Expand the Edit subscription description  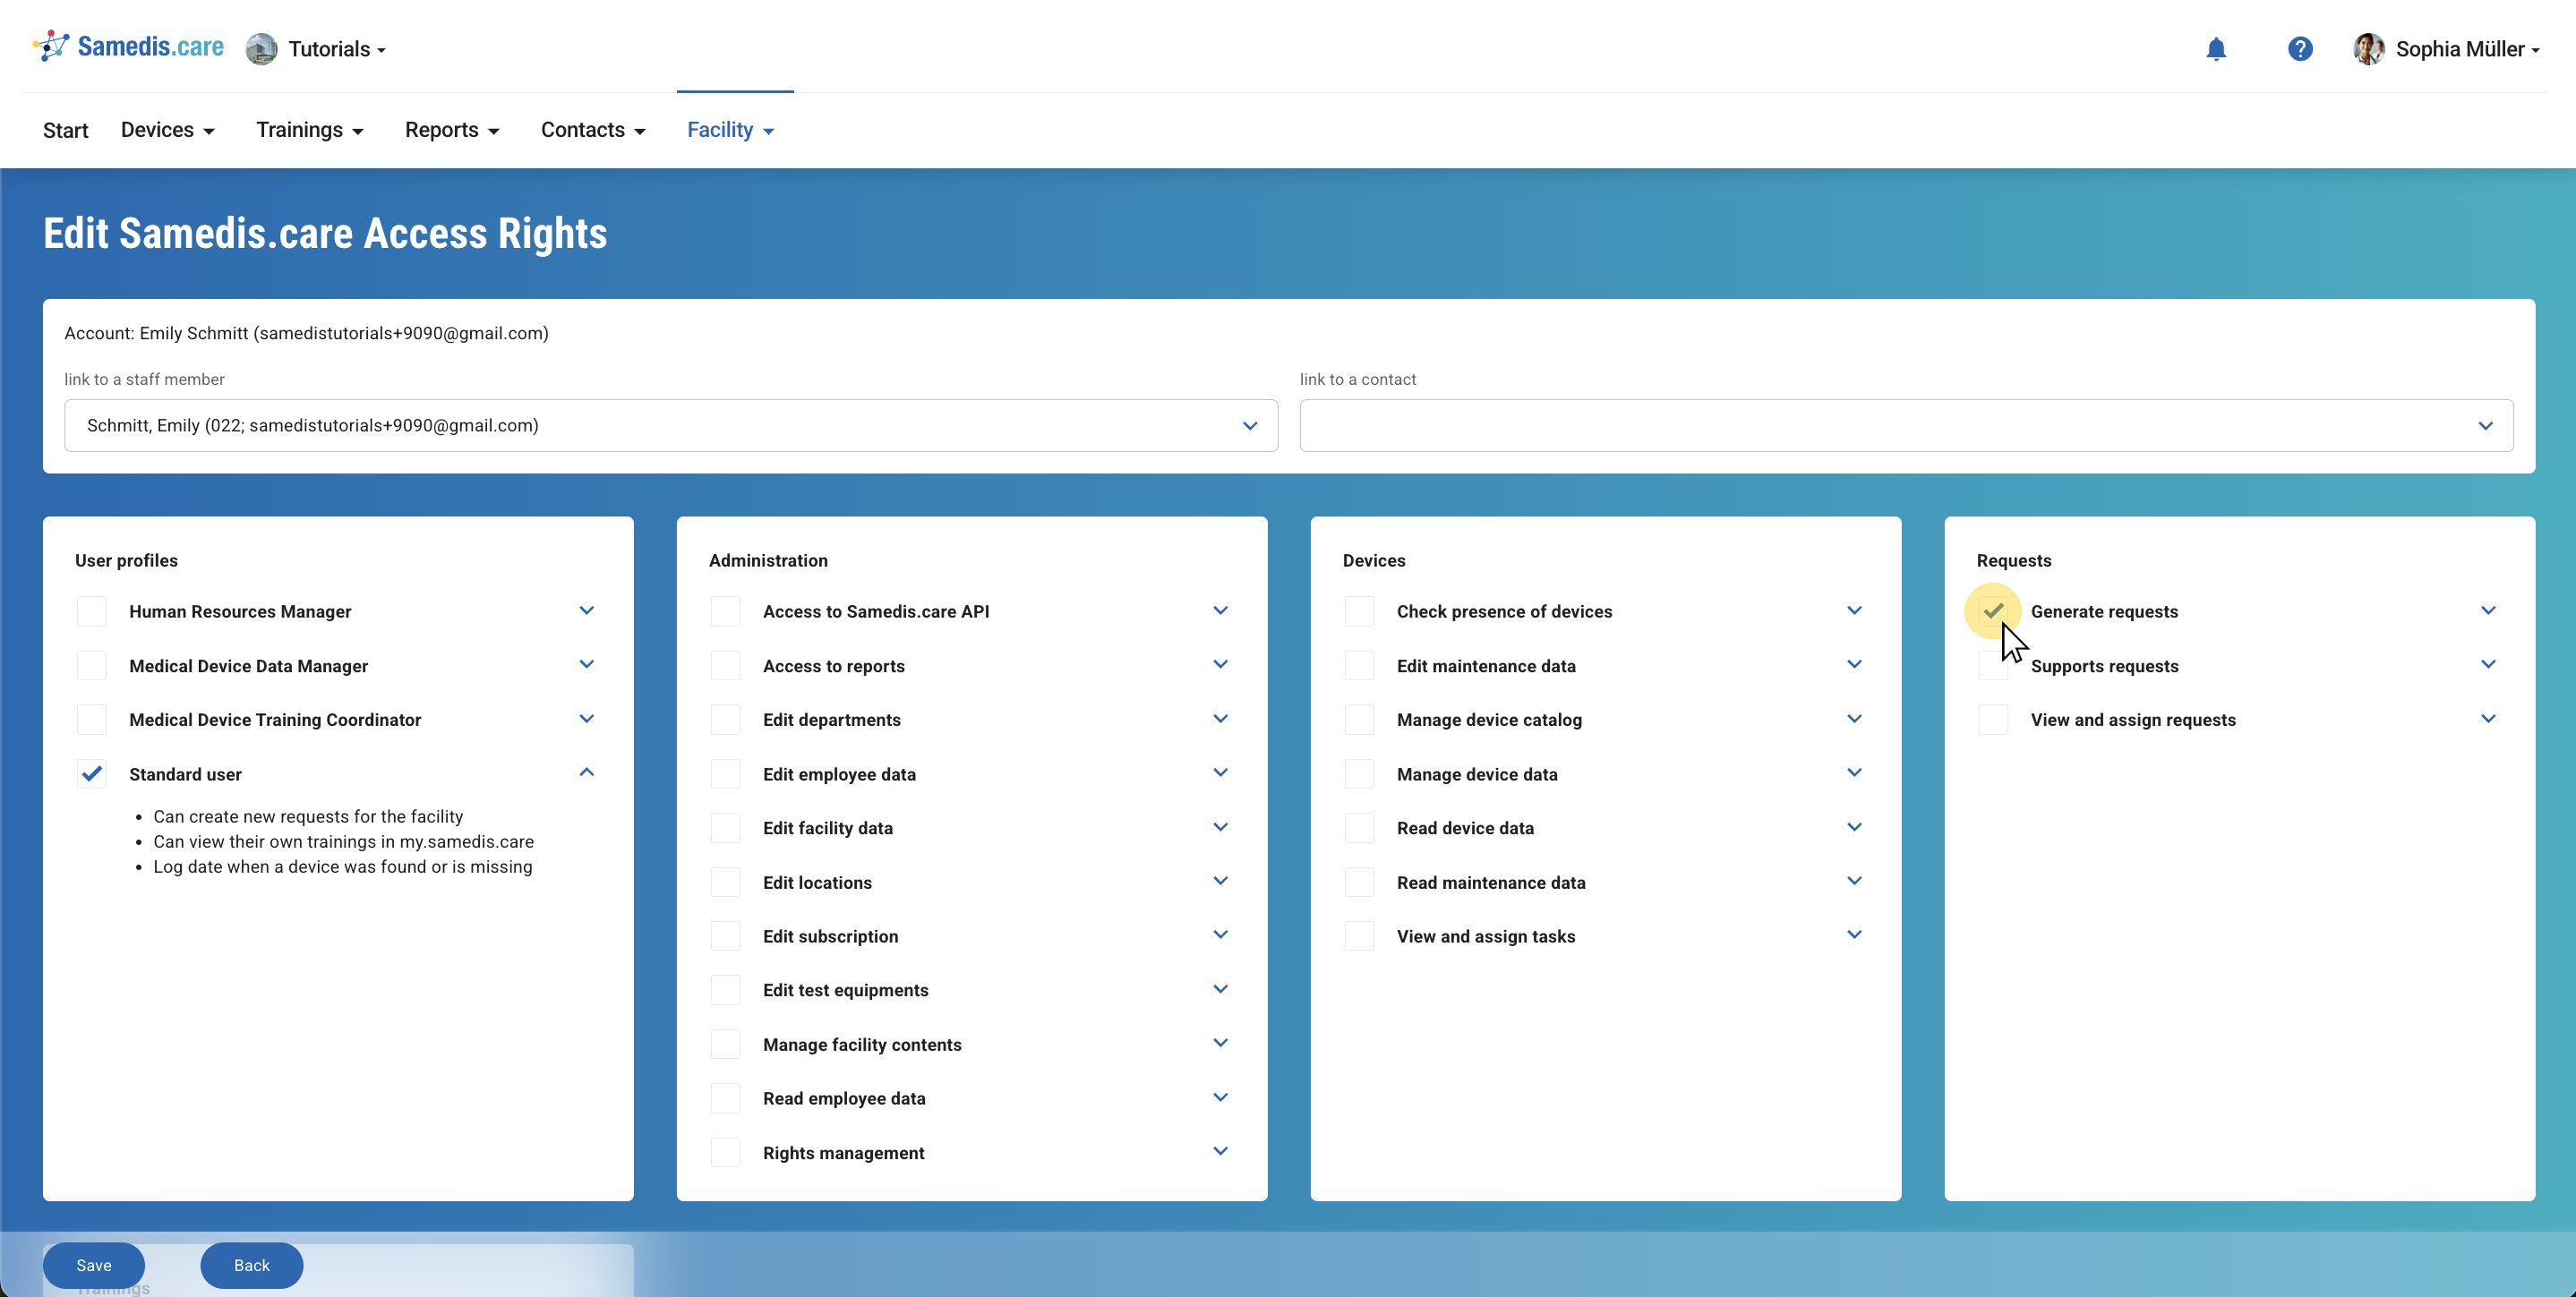1221,935
